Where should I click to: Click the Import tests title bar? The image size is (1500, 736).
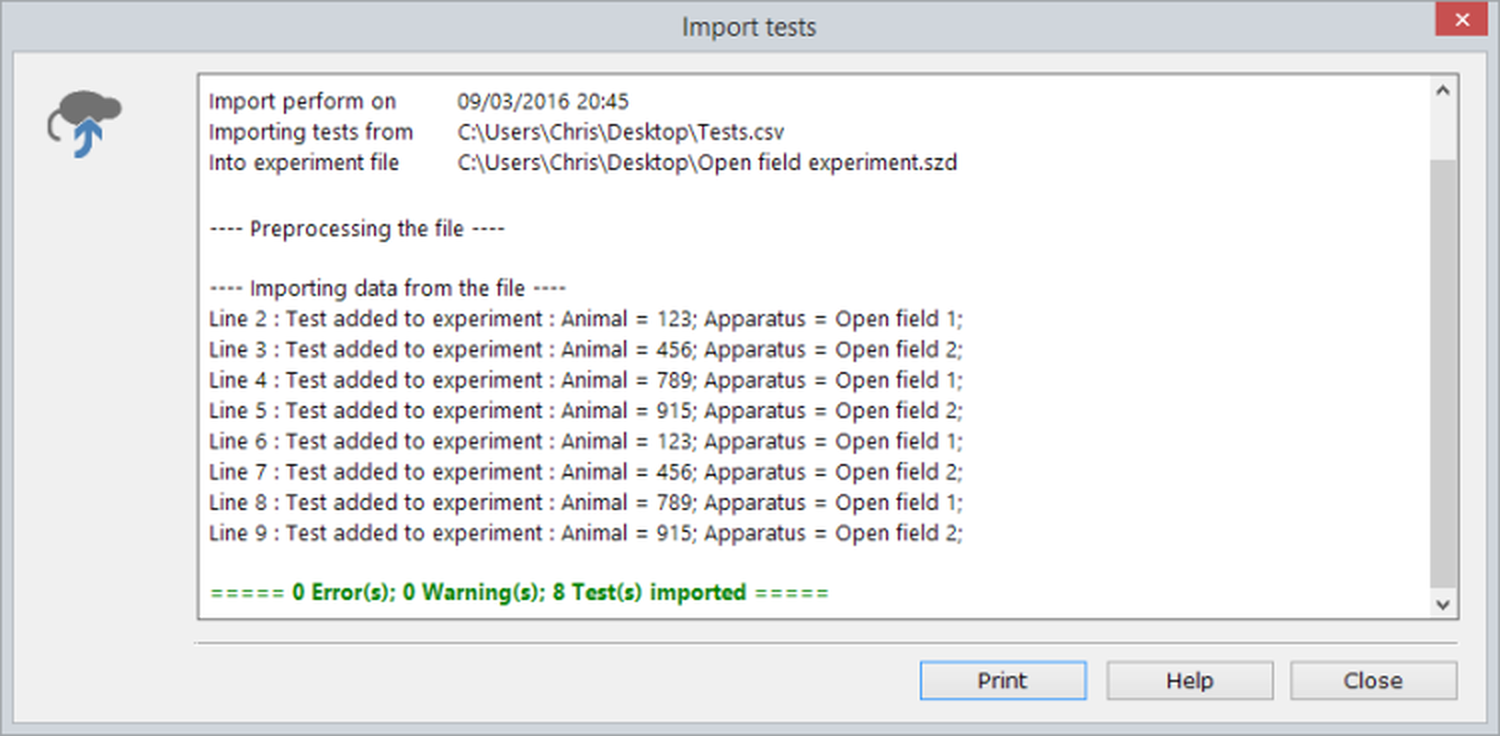pos(748,26)
